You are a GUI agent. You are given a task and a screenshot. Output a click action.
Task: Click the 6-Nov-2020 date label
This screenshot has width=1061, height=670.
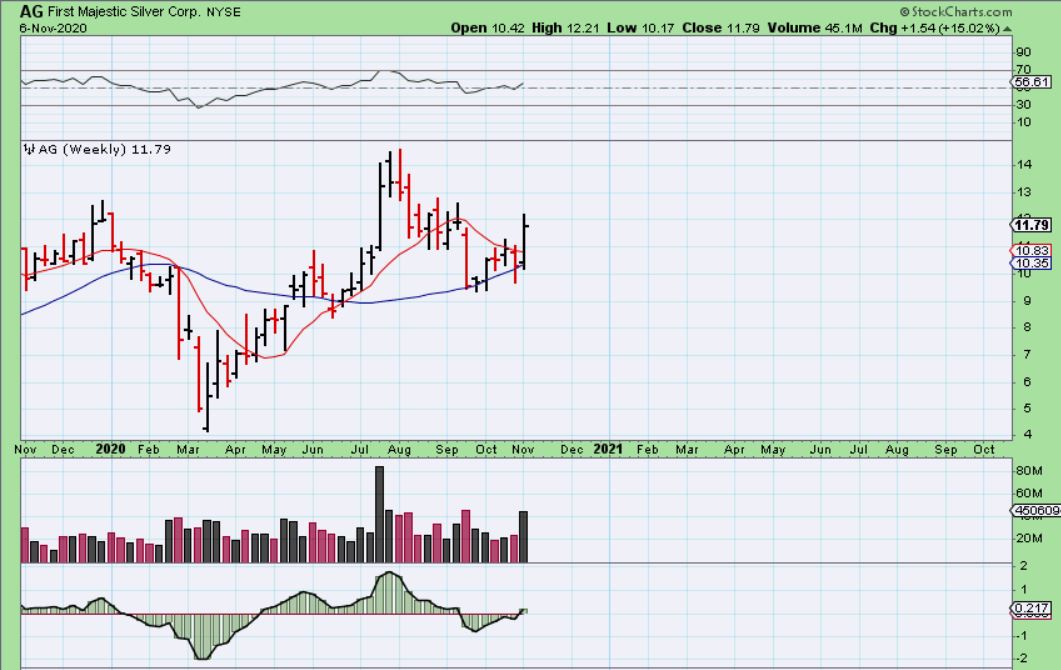tap(52, 28)
